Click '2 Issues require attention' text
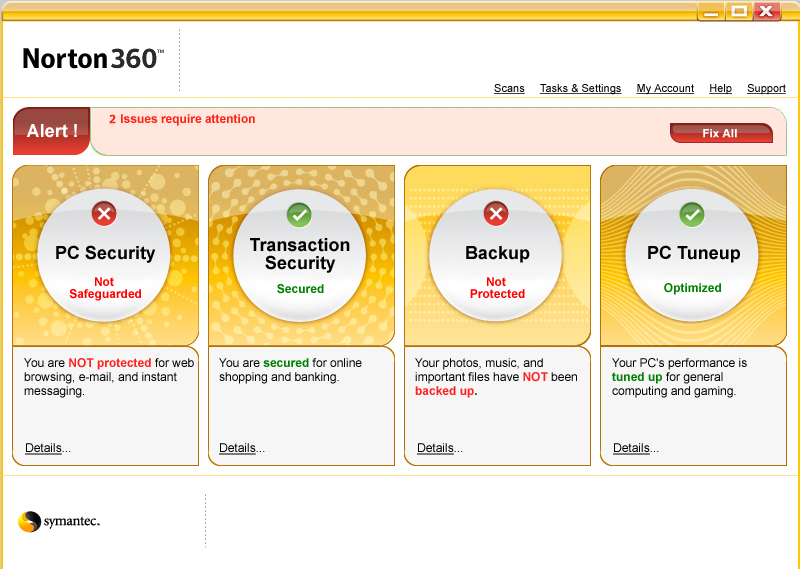 click(x=182, y=119)
